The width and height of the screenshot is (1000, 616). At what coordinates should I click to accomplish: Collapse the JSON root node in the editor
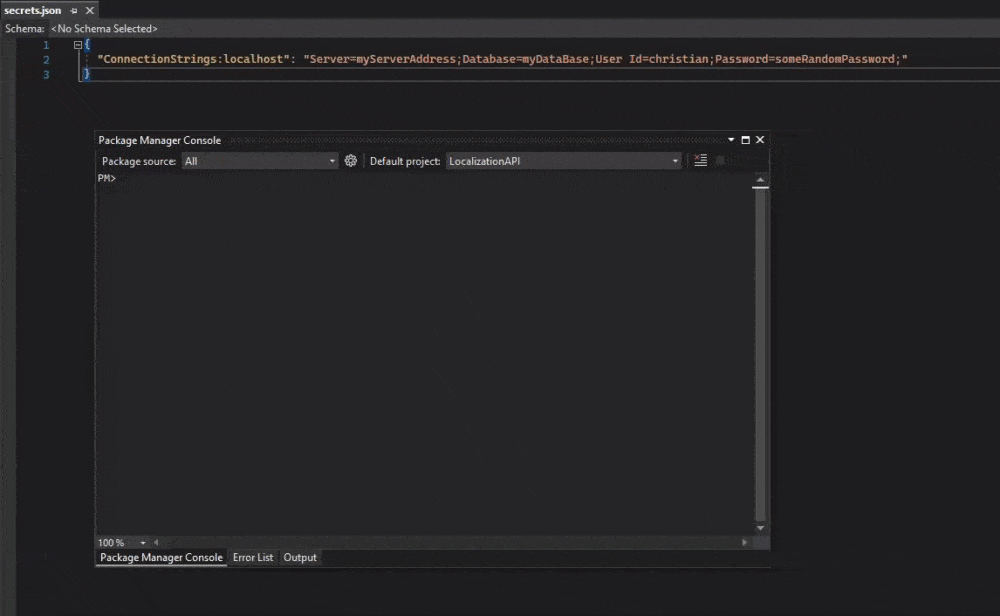(x=78, y=44)
